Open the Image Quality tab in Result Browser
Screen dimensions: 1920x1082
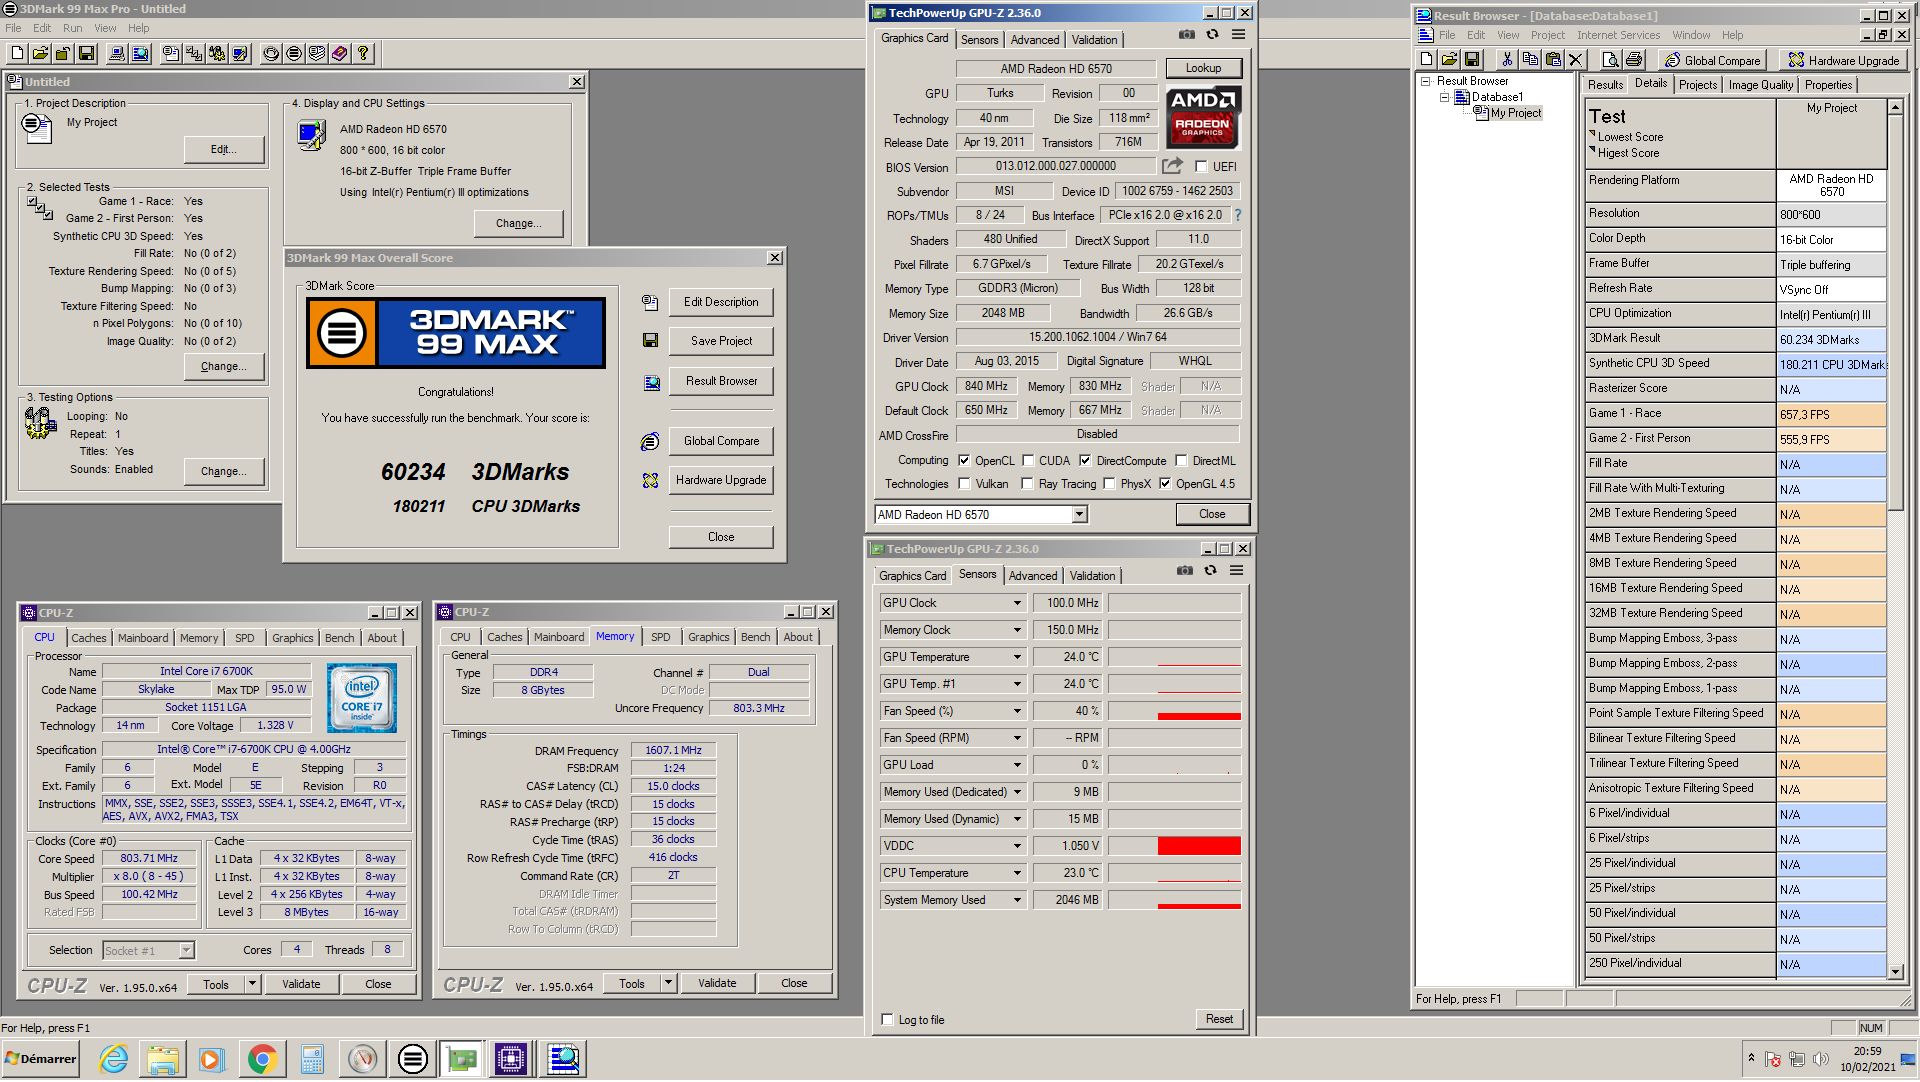click(x=1761, y=85)
